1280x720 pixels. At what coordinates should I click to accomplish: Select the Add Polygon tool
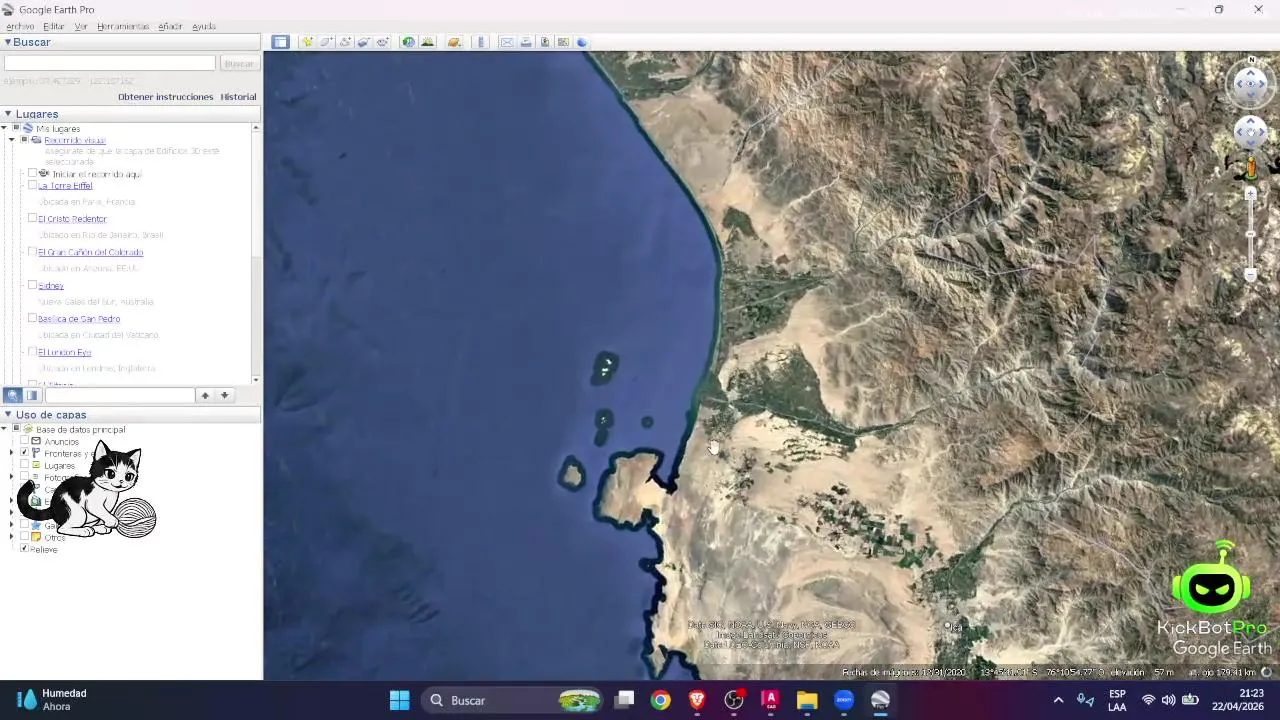point(326,42)
